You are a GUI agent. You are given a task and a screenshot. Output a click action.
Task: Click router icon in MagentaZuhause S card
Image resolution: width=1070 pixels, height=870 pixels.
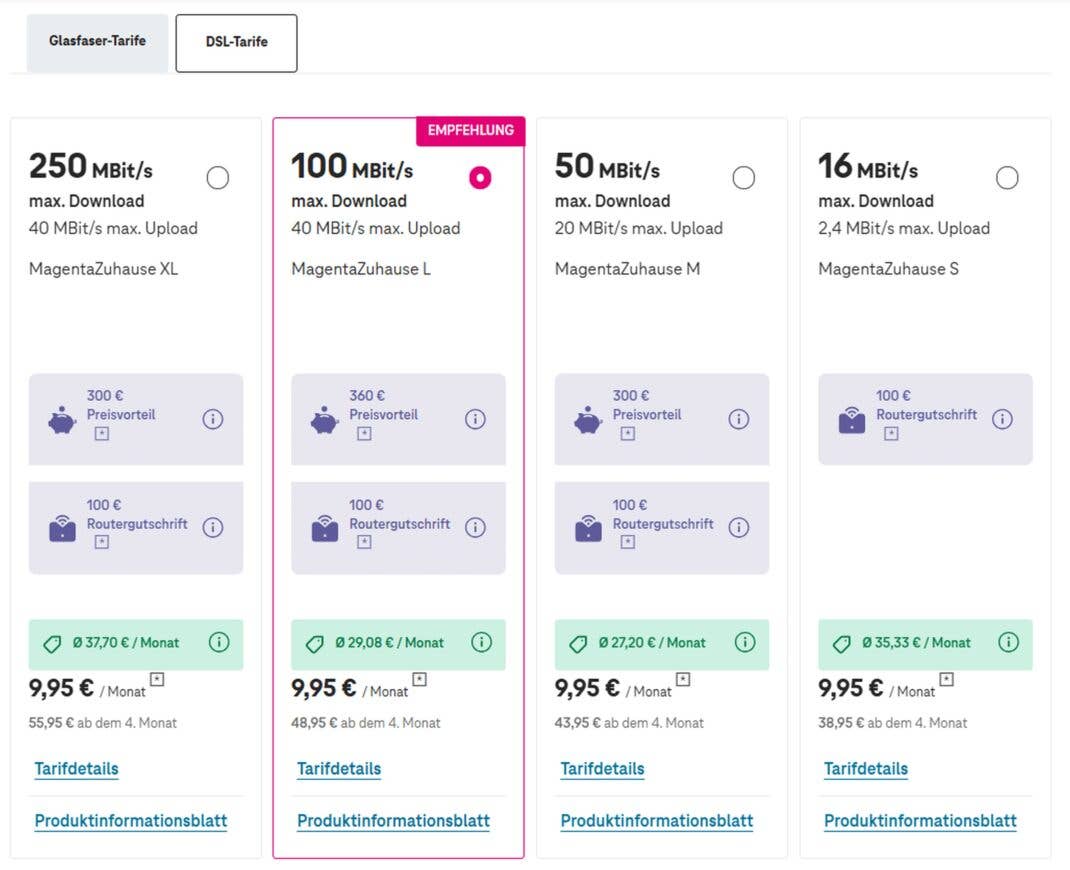(852, 420)
